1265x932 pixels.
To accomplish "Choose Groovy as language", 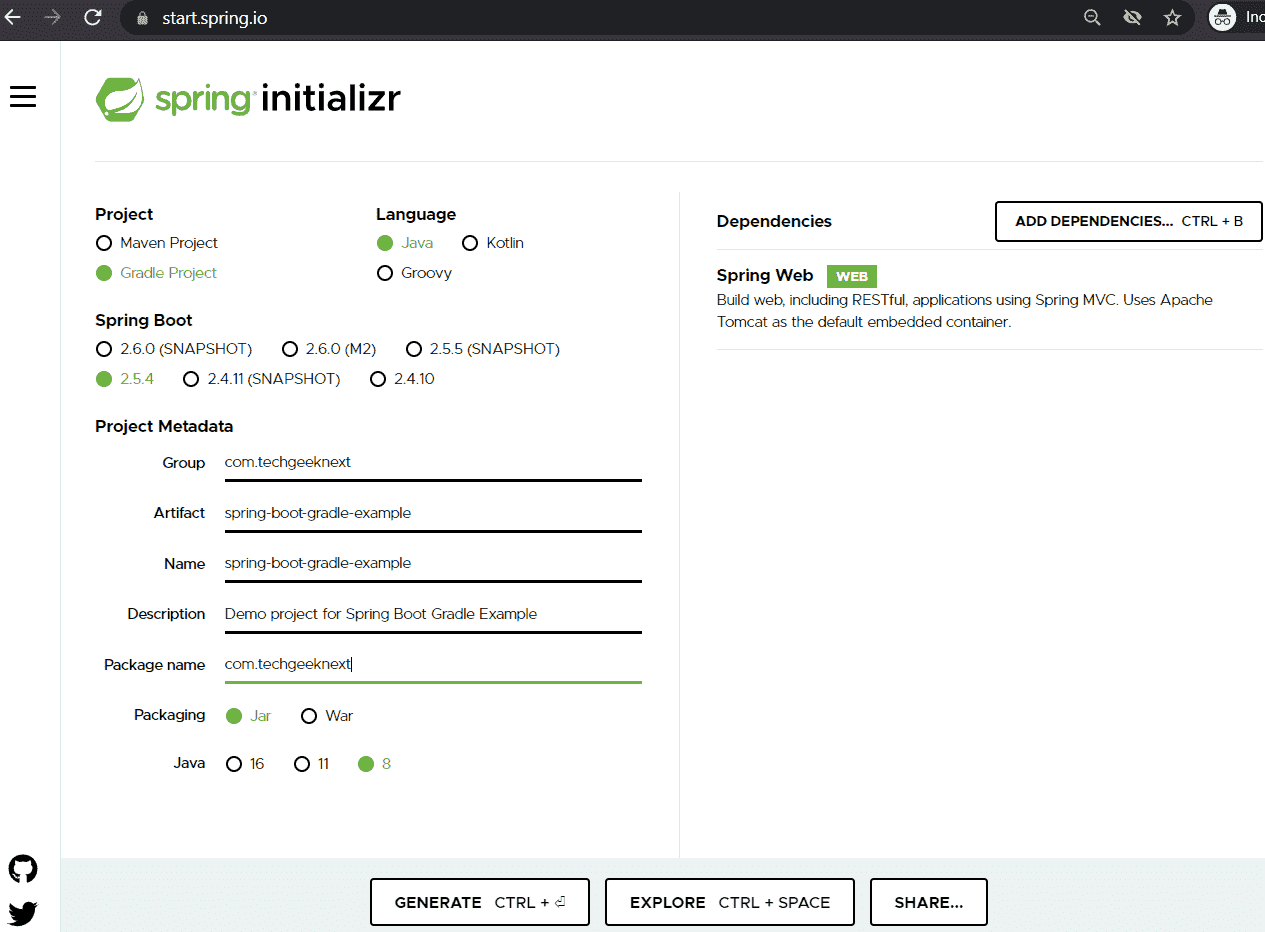I will click(414, 273).
